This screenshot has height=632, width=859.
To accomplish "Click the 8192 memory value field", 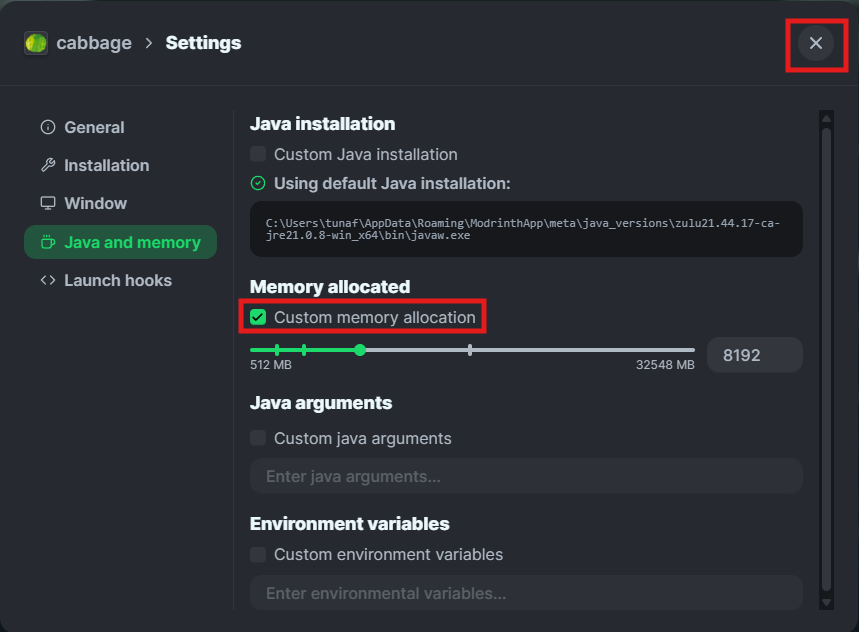I will (755, 355).
